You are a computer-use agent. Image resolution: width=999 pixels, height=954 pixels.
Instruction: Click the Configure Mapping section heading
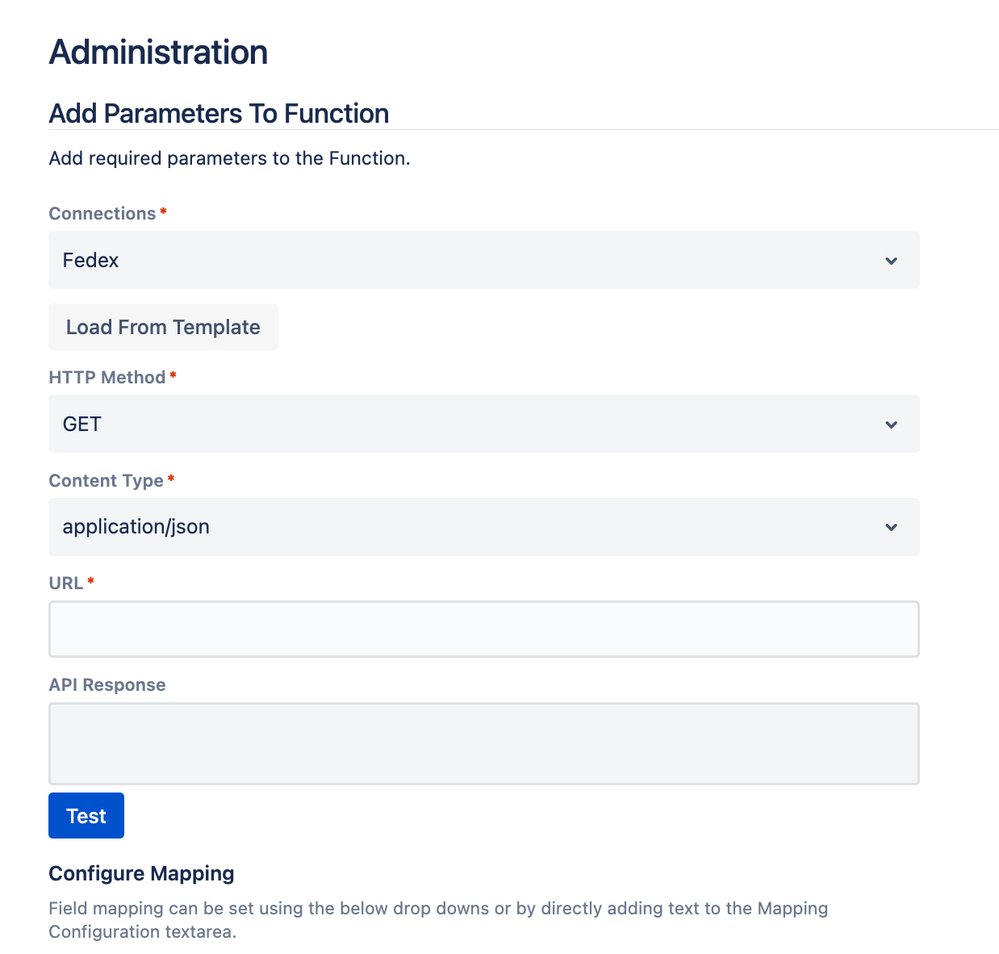(141, 873)
